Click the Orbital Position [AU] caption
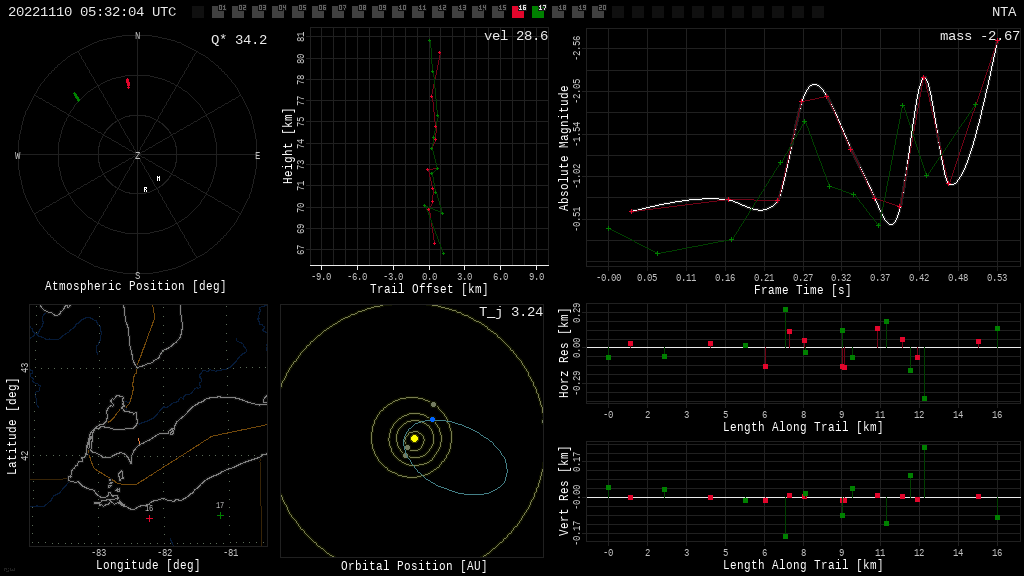Image resolution: width=1024 pixels, height=576 pixels. (x=414, y=566)
